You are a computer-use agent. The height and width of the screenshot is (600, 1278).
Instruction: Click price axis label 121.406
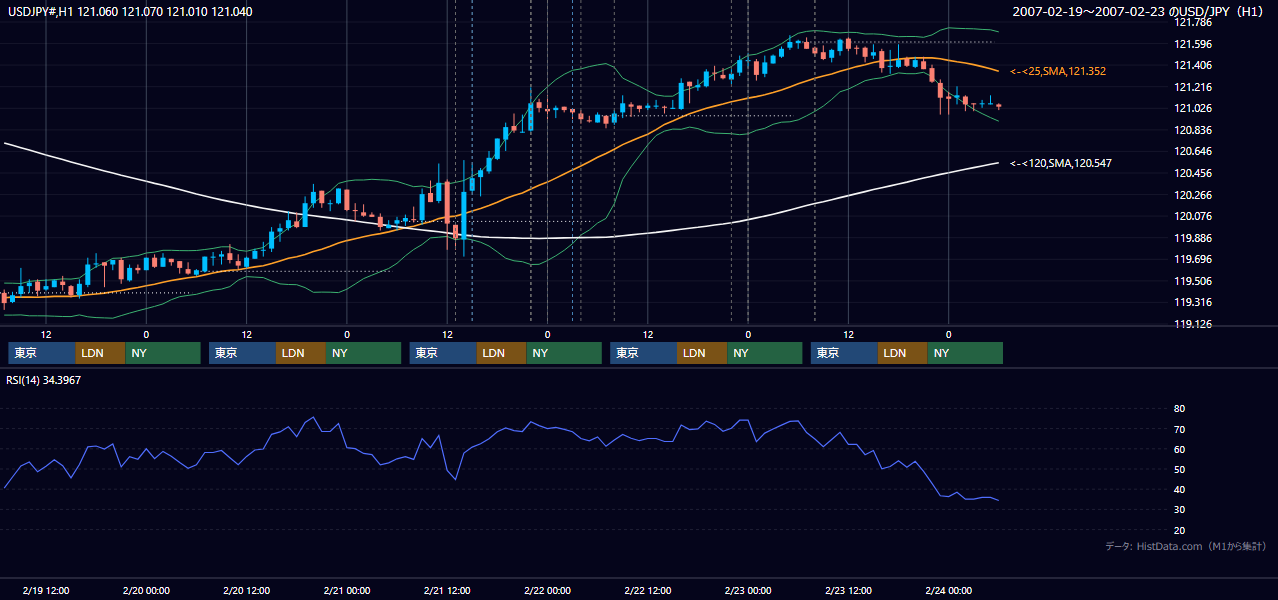1192,65
